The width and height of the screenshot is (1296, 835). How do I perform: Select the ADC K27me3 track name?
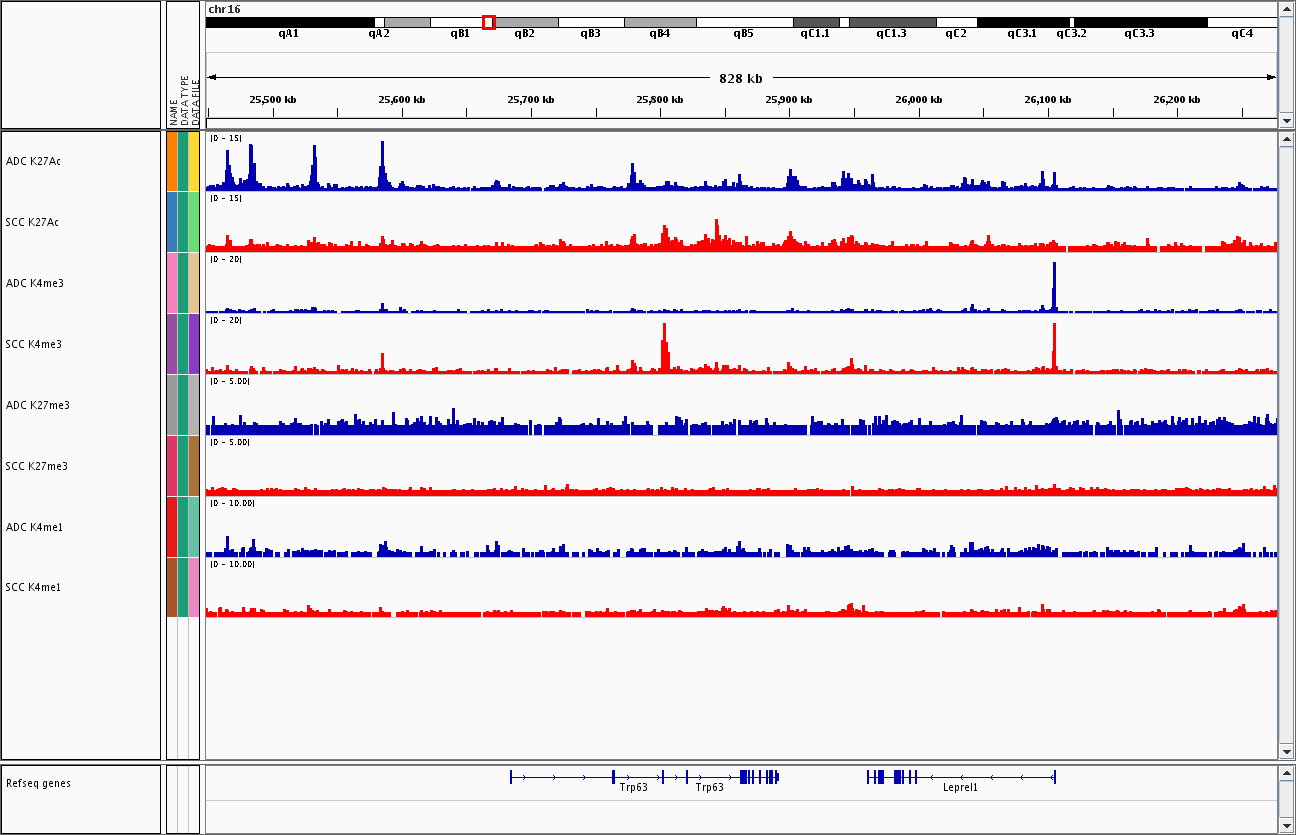pos(38,405)
